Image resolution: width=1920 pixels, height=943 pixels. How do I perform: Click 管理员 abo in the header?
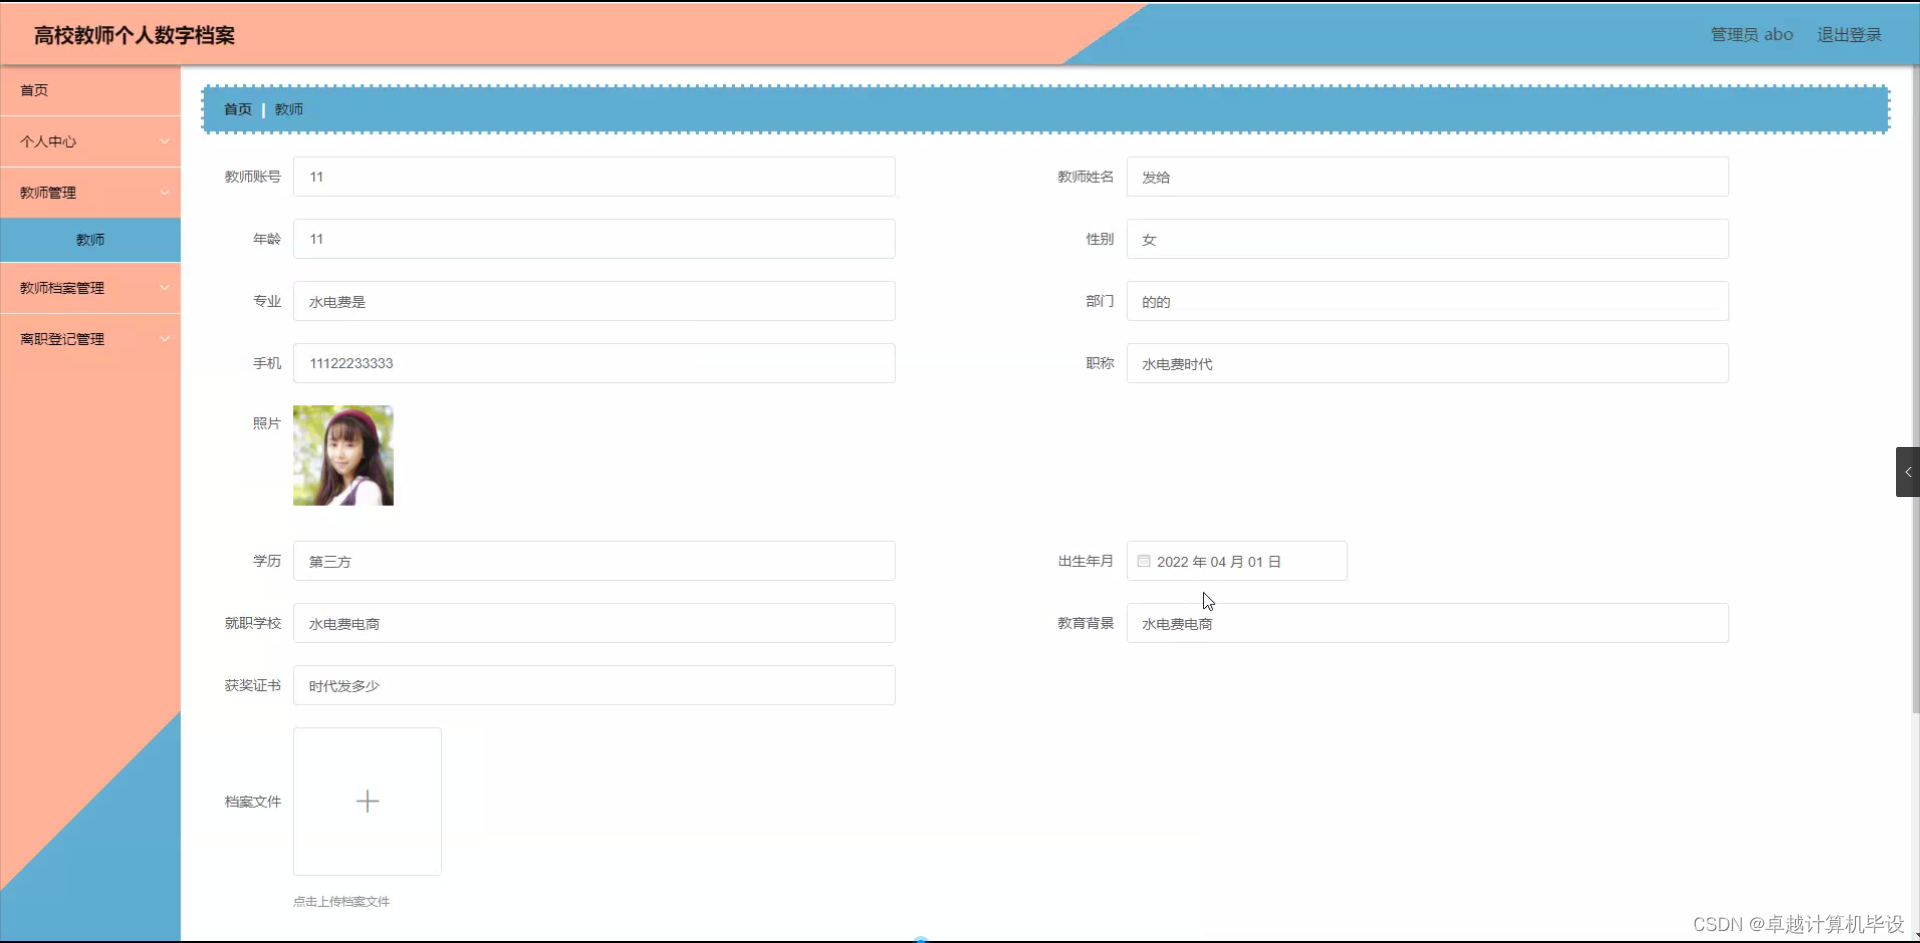click(1751, 34)
